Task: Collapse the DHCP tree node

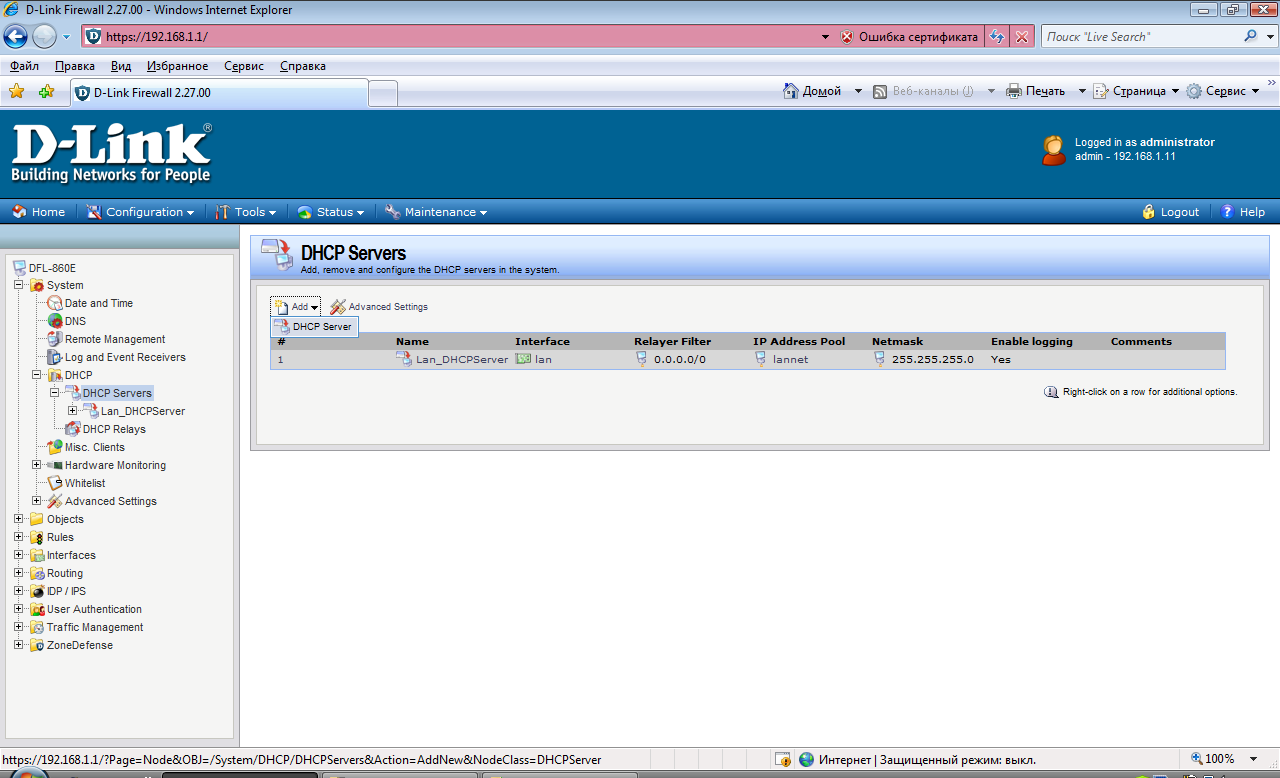Action: [37, 375]
